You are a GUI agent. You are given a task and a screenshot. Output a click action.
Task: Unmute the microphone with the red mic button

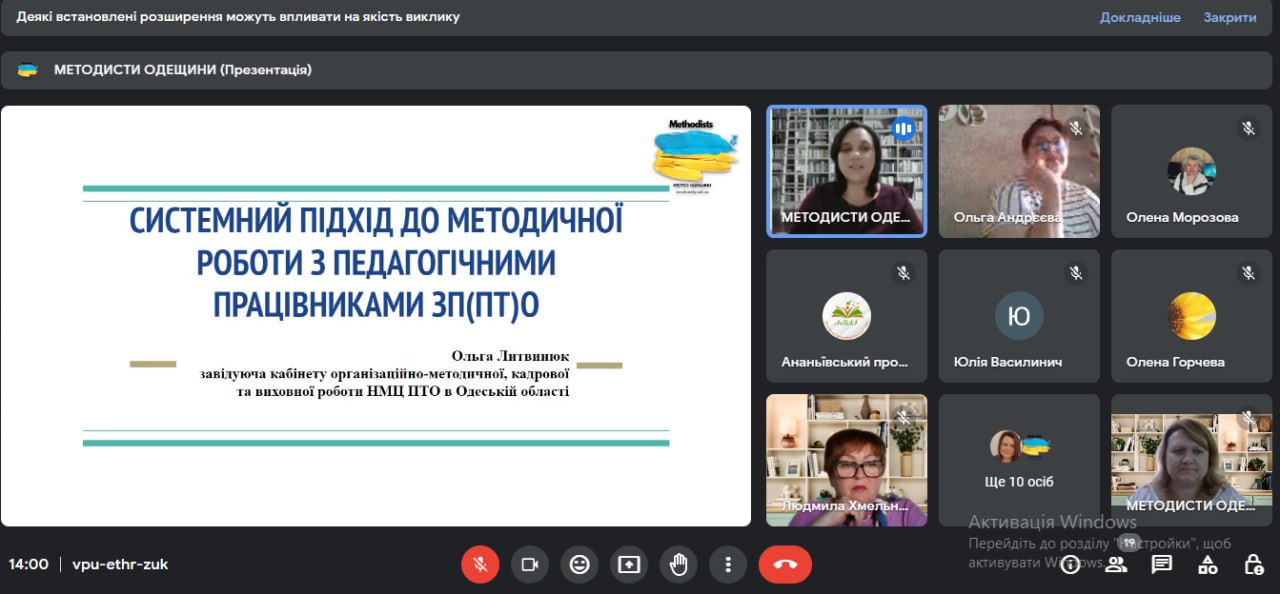(480, 565)
